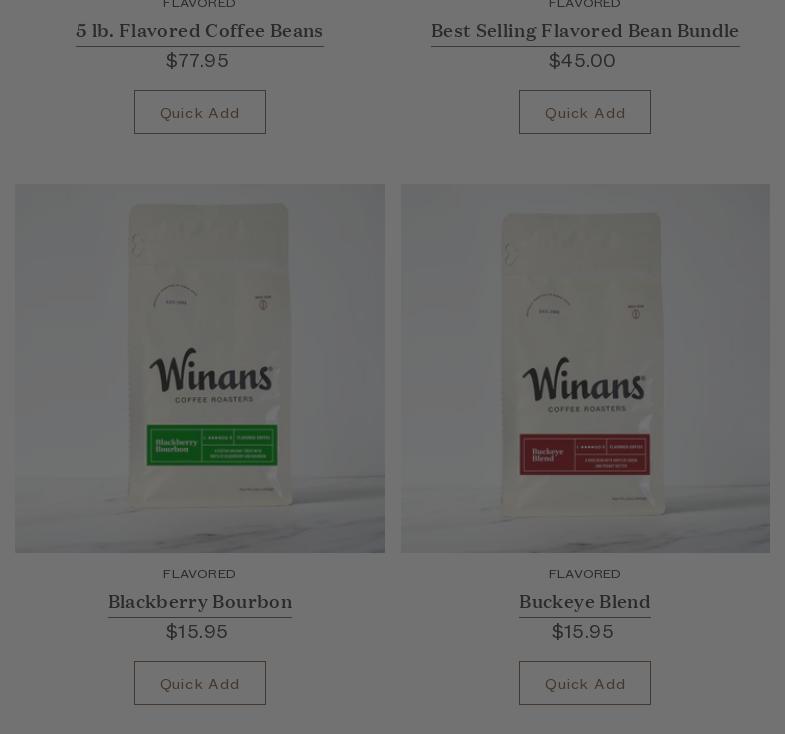This screenshot has width=785, height=734.
Task: Click the $77.95 price text
Action: (197, 61)
